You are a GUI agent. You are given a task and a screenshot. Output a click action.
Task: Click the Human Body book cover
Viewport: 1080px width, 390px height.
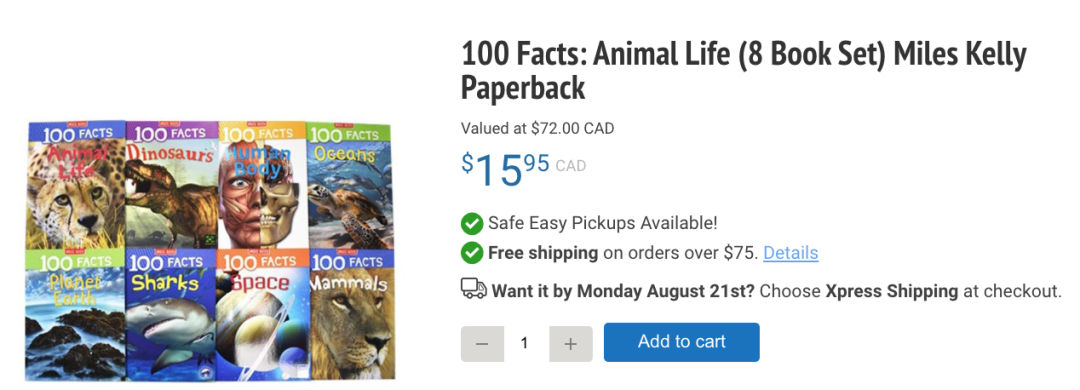(x=262, y=185)
